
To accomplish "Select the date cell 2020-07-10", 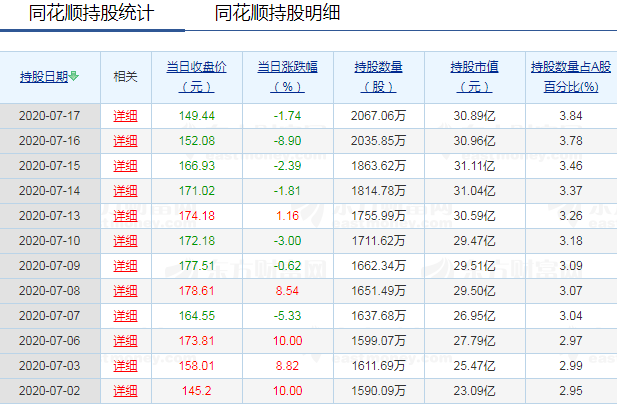I will [50, 241].
